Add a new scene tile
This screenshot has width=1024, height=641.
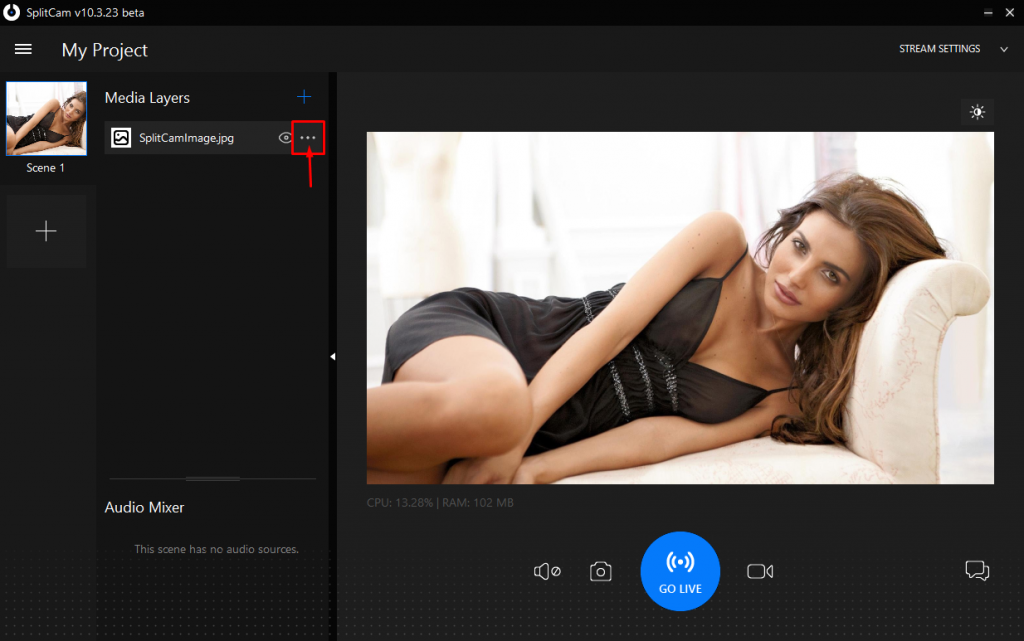pyautogui.click(x=46, y=231)
